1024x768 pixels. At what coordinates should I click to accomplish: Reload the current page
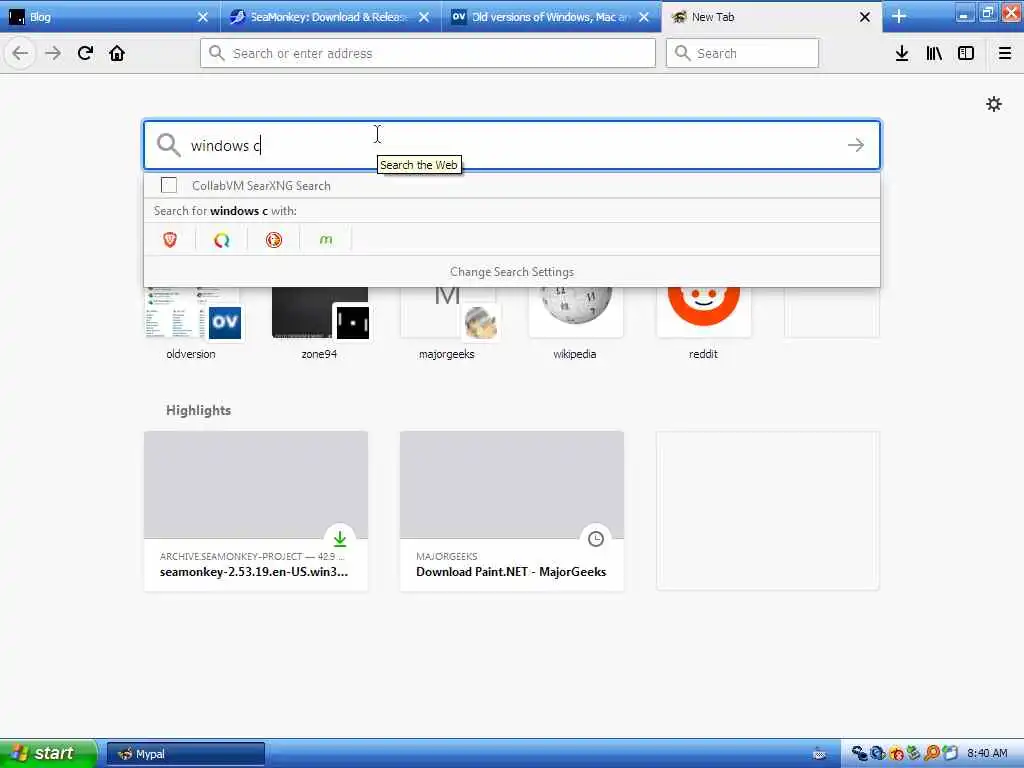pyautogui.click(x=85, y=53)
